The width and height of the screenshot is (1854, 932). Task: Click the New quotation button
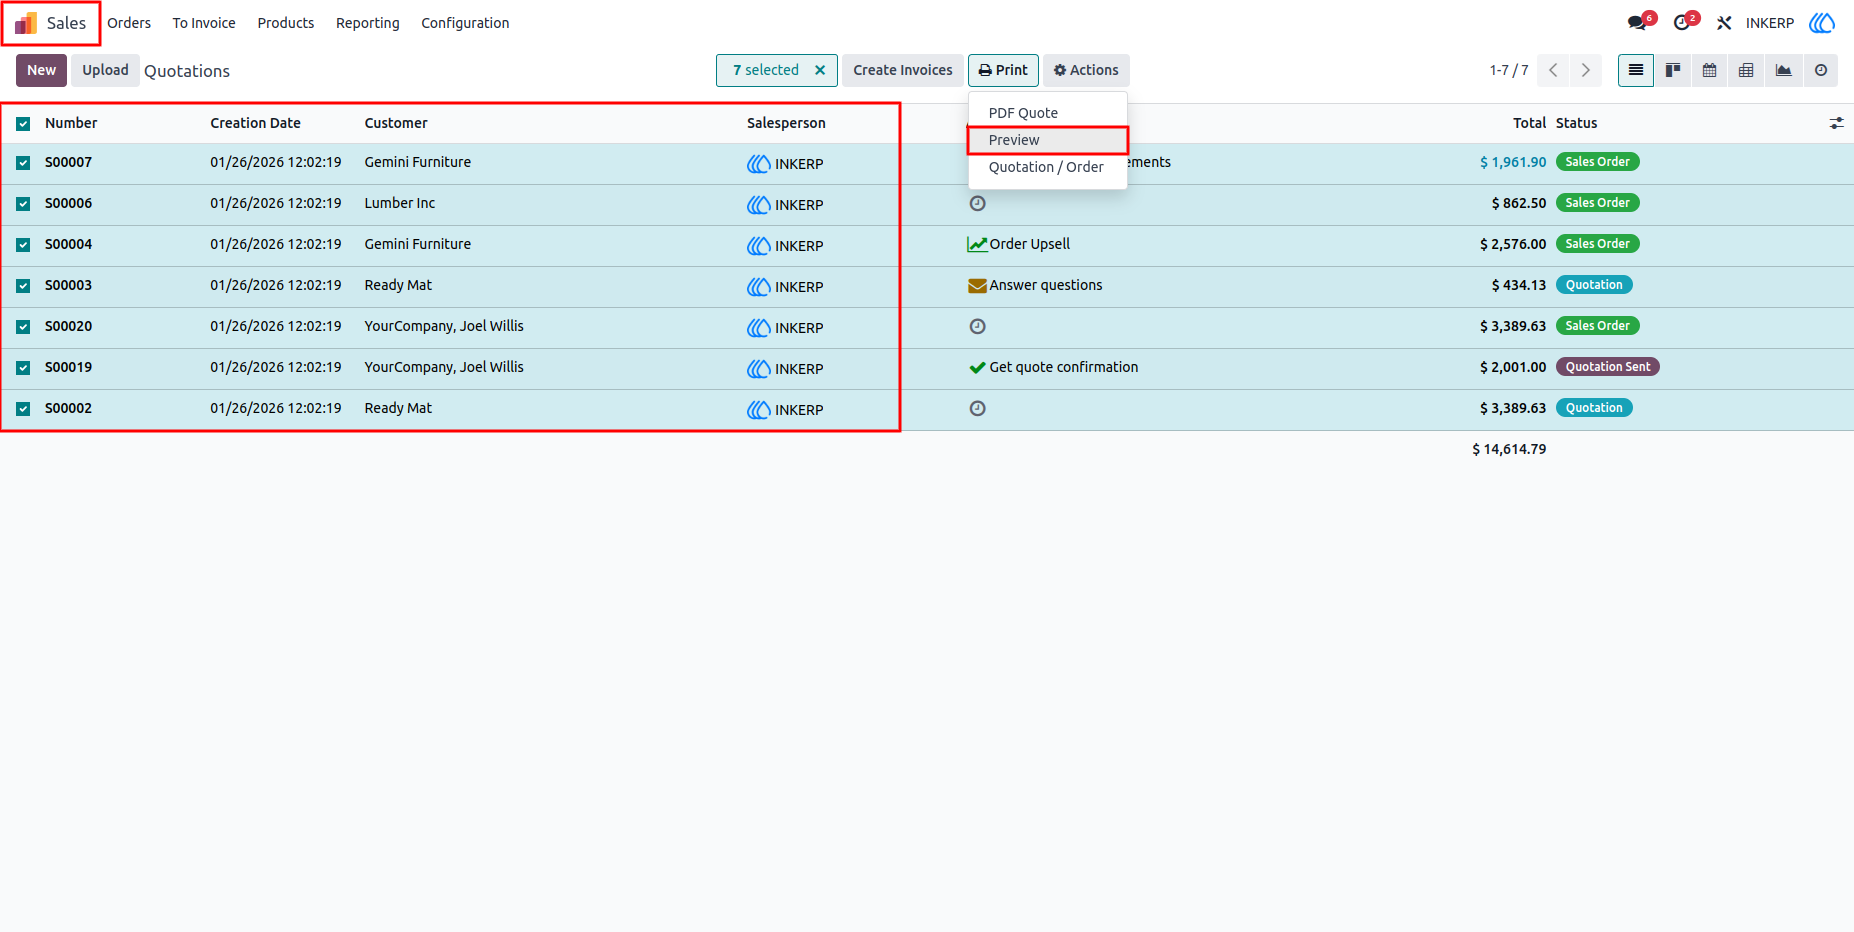[x=42, y=70]
